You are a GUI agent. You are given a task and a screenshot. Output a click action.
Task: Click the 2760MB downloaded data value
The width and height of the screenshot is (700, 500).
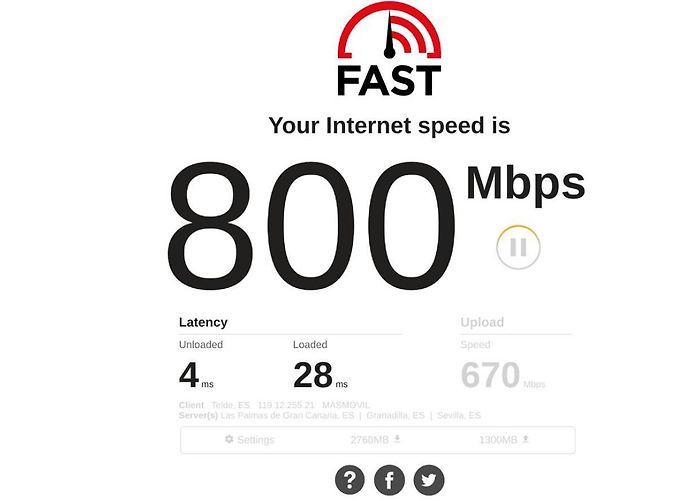[x=369, y=440]
